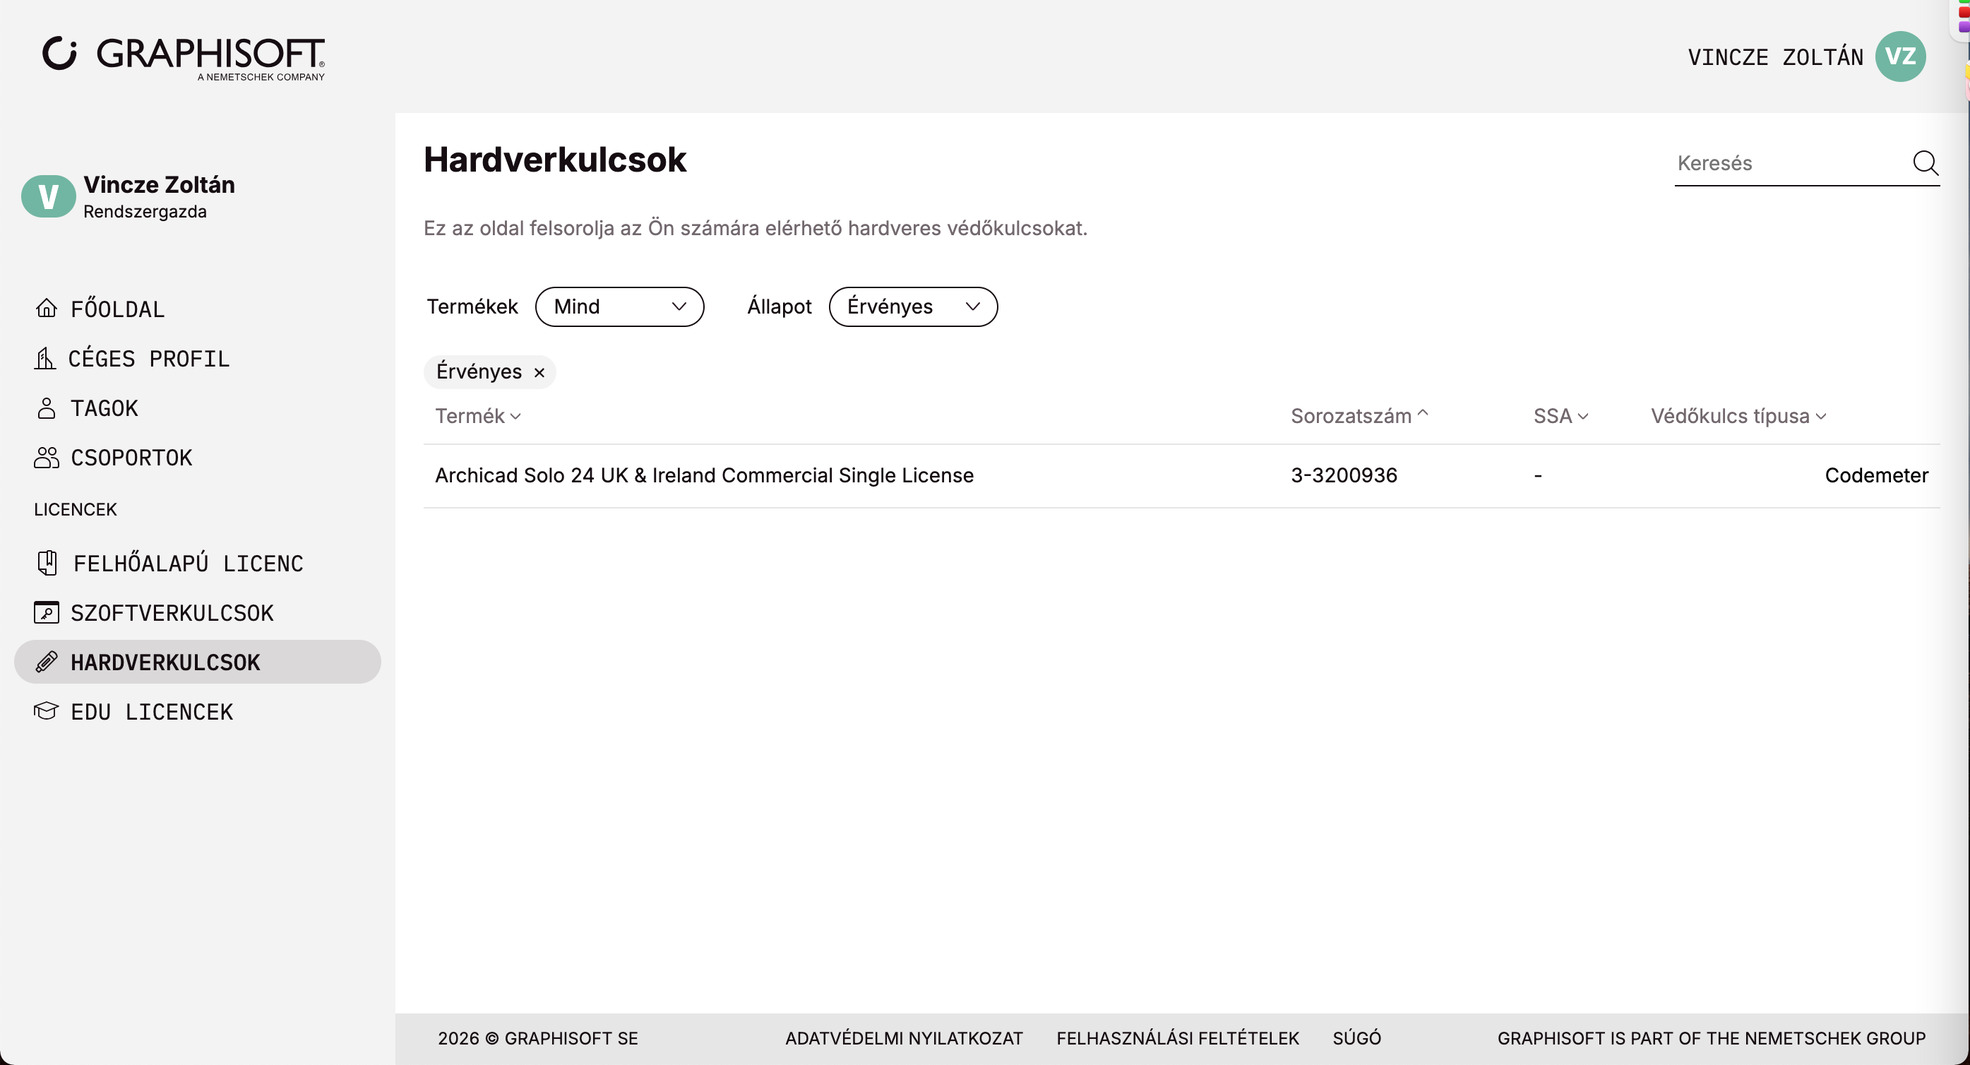Open the VZ user avatar menu
This screenshot has height=1065, width=1970.
pyautogui.click(x=1900, y=56)
